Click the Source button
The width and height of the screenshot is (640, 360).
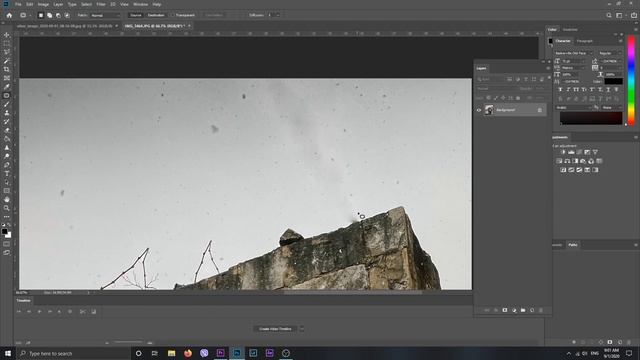136,15
